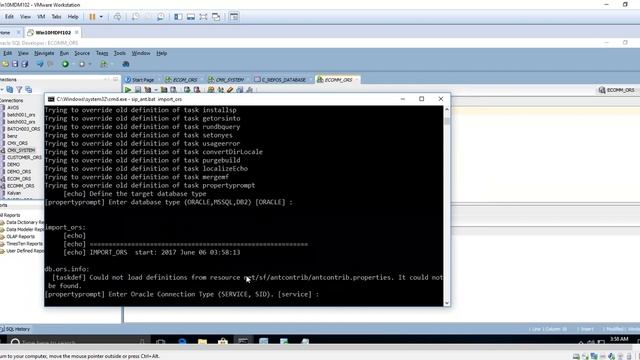This screenshot has width=640, height=360.
Task: Take a VM snapshot from VMware toolbar
Action: pyautogui.click(x=135, y=17)
